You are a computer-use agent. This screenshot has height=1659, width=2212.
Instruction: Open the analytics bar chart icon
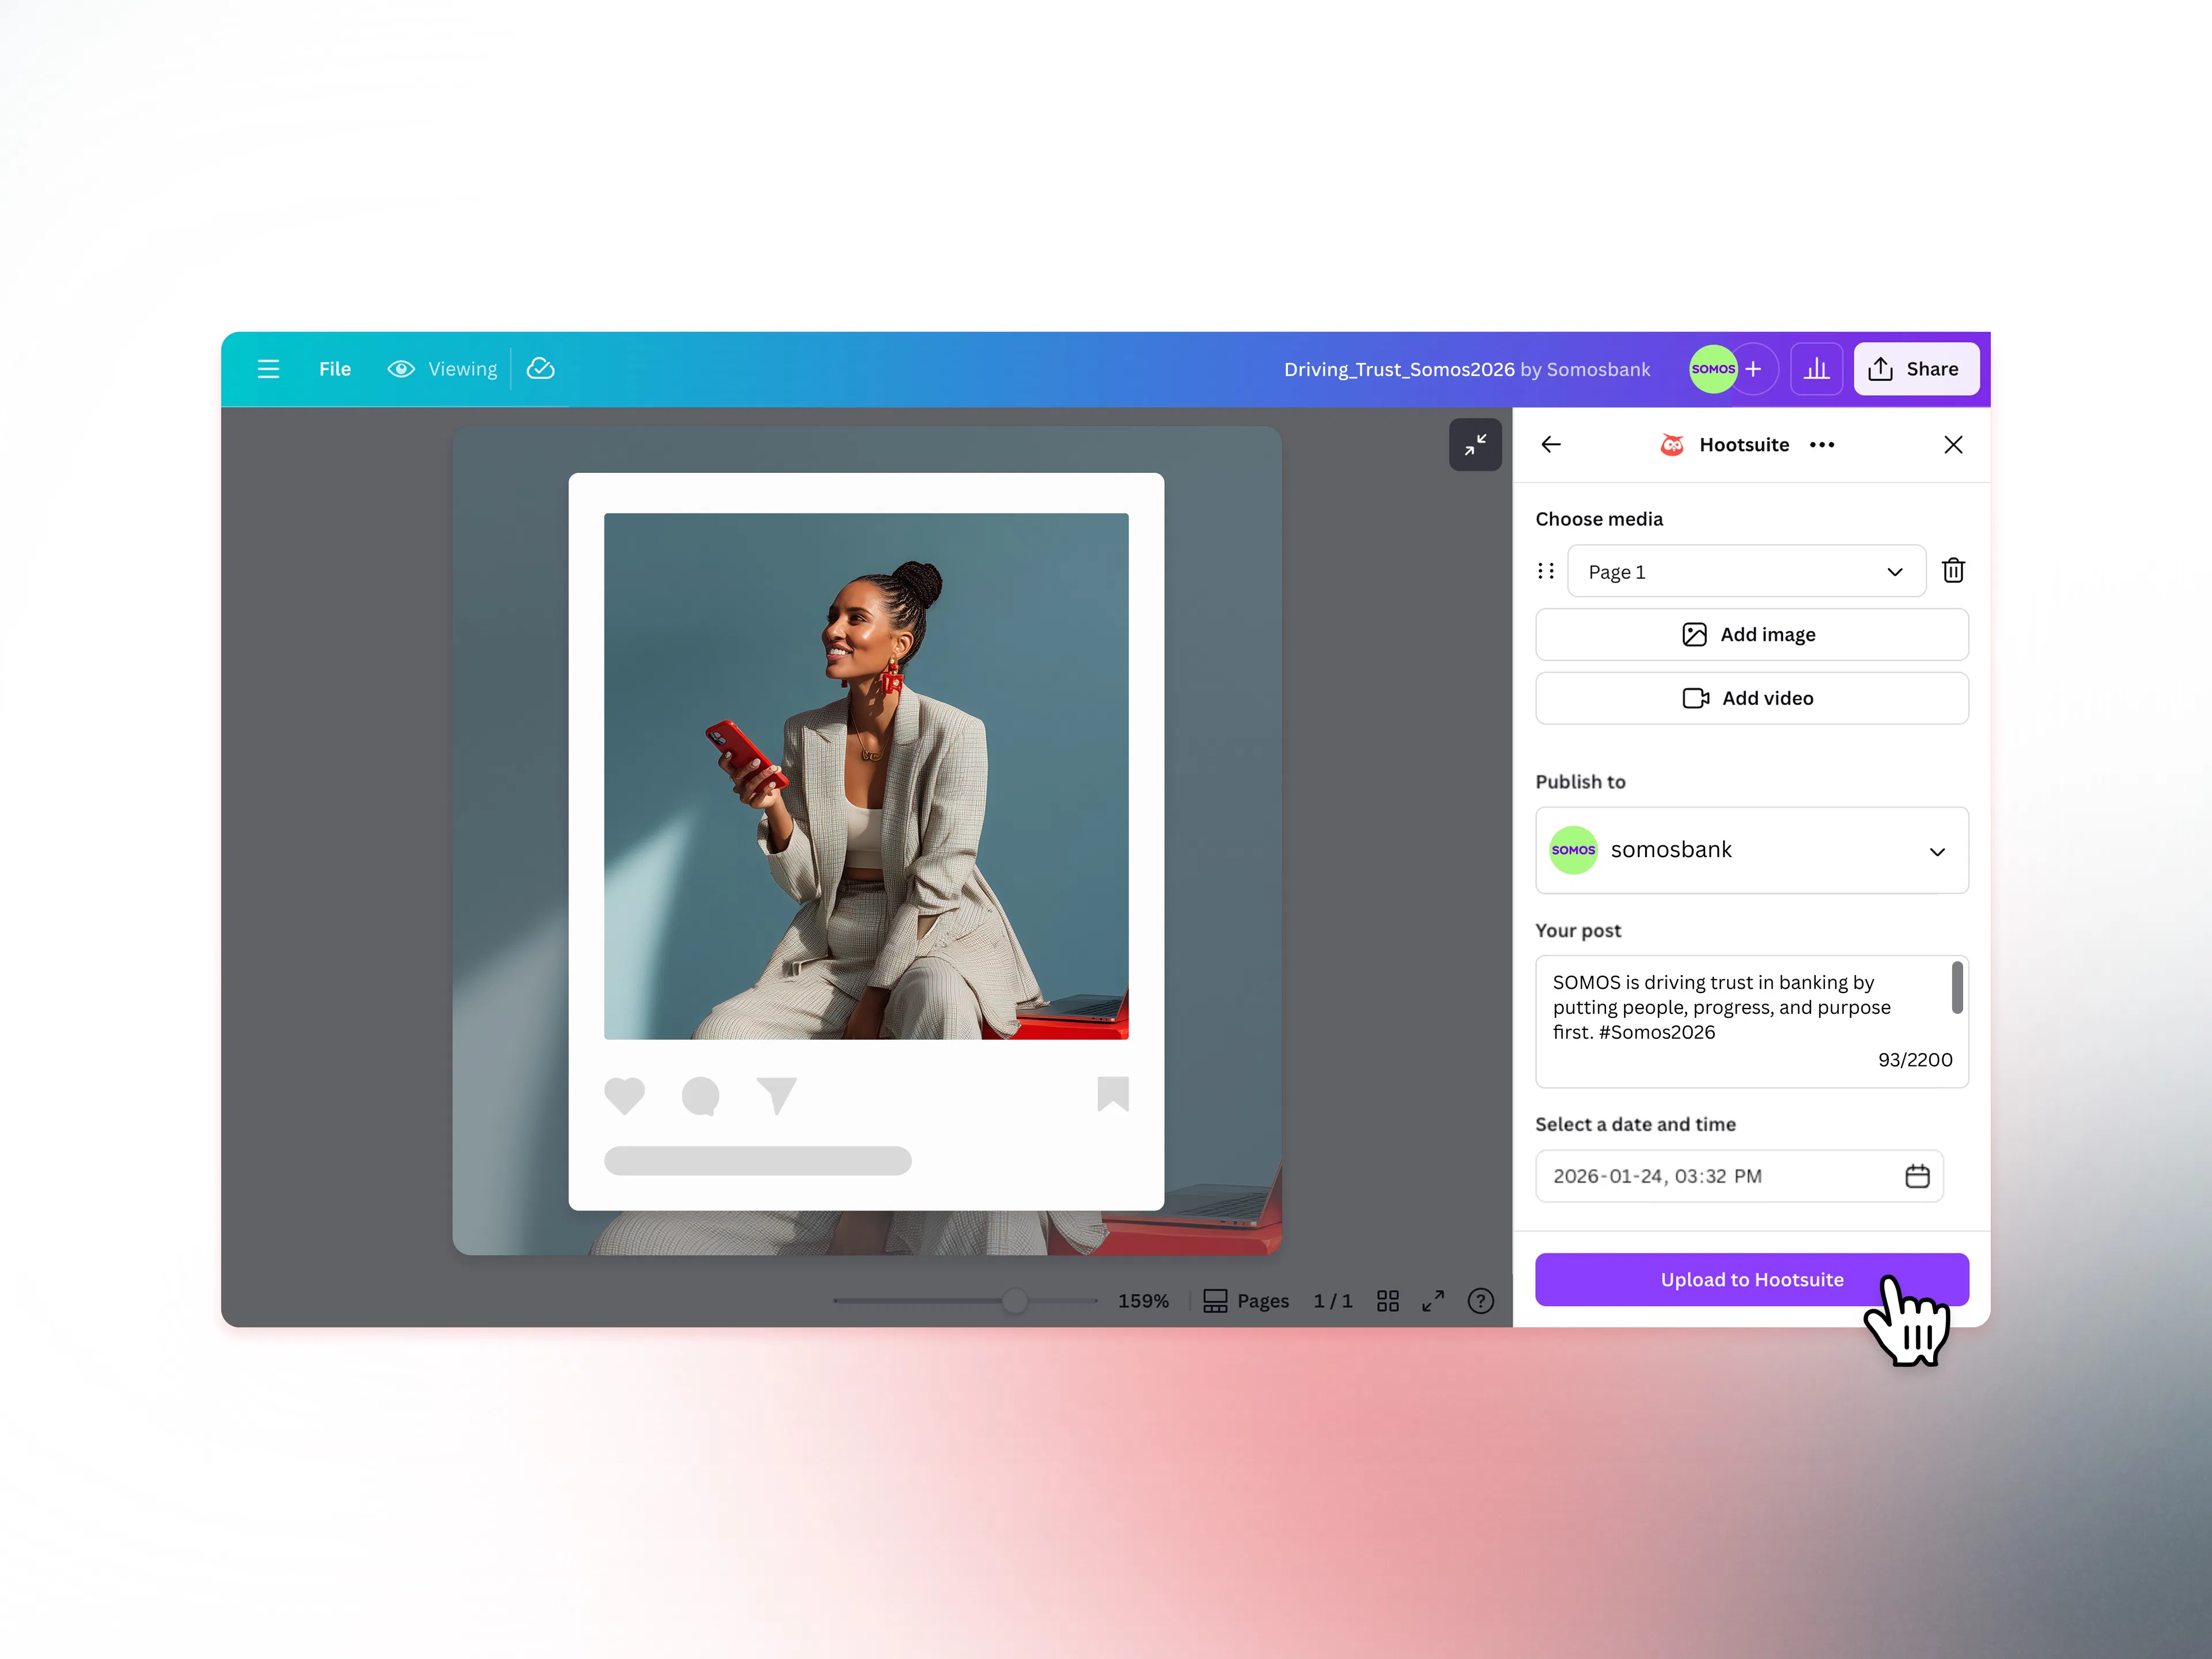(x=1816, y=369)
